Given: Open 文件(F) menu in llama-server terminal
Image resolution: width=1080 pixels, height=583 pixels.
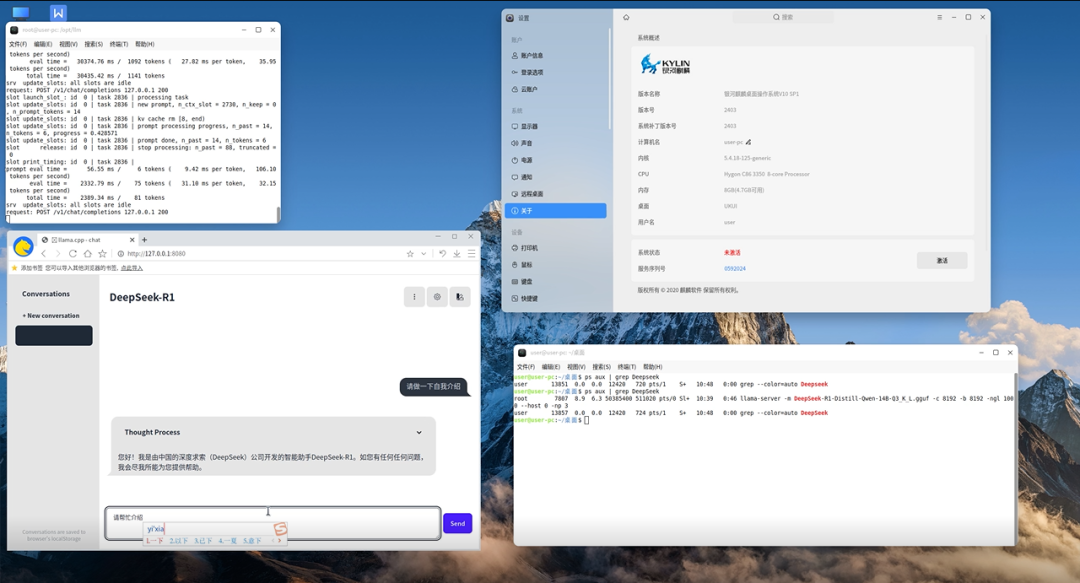Looking at the screenshot, I should click(x=17, y=44).
